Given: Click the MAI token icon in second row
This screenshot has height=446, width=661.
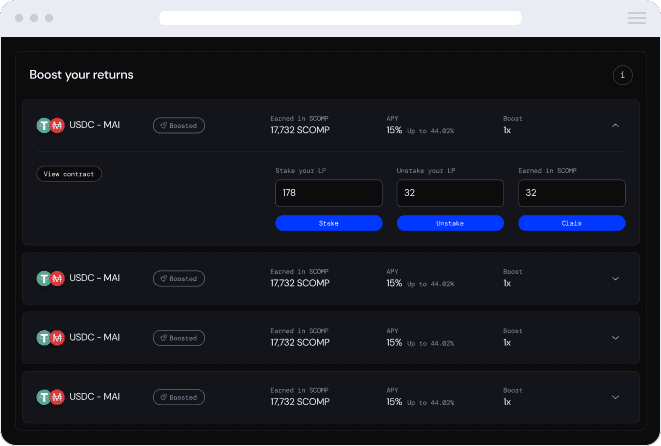Looking at the screenshot, I should click(x=57, y=278).
